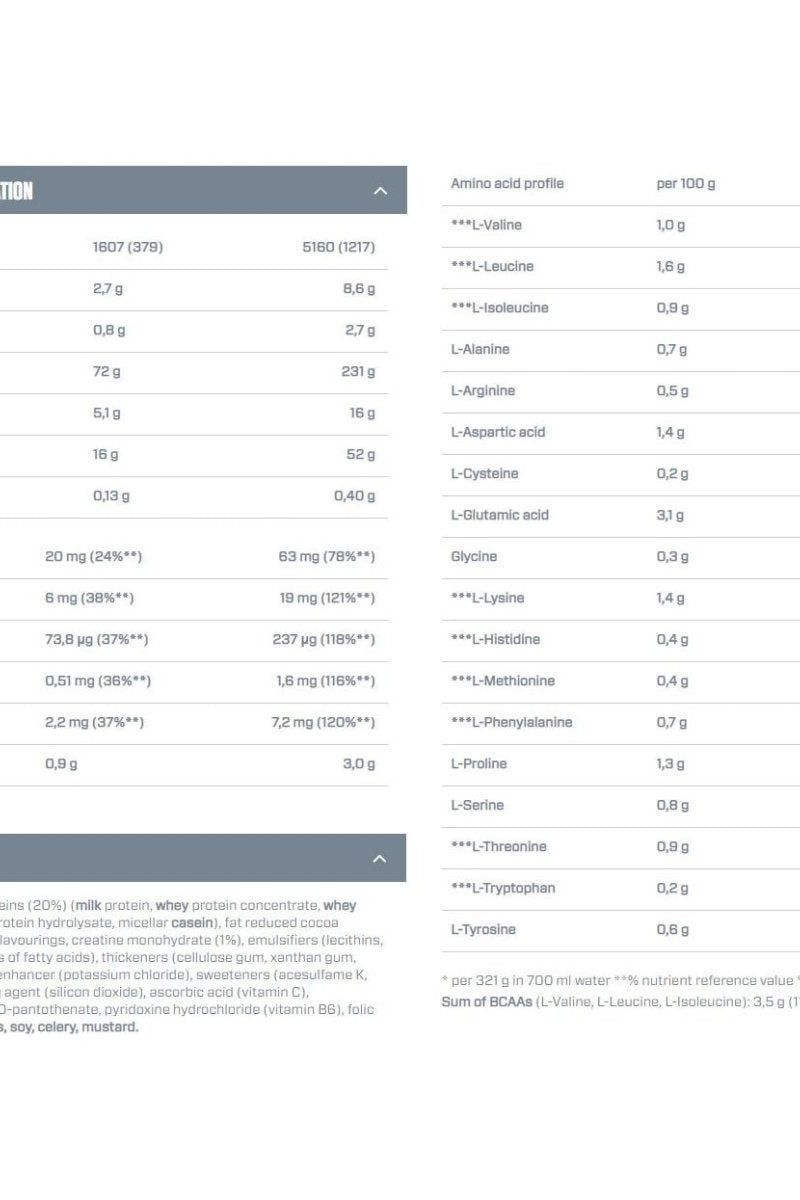Click the 5160 (1217) energy value
Screen dimensions: 800x1200
[340, 247]
